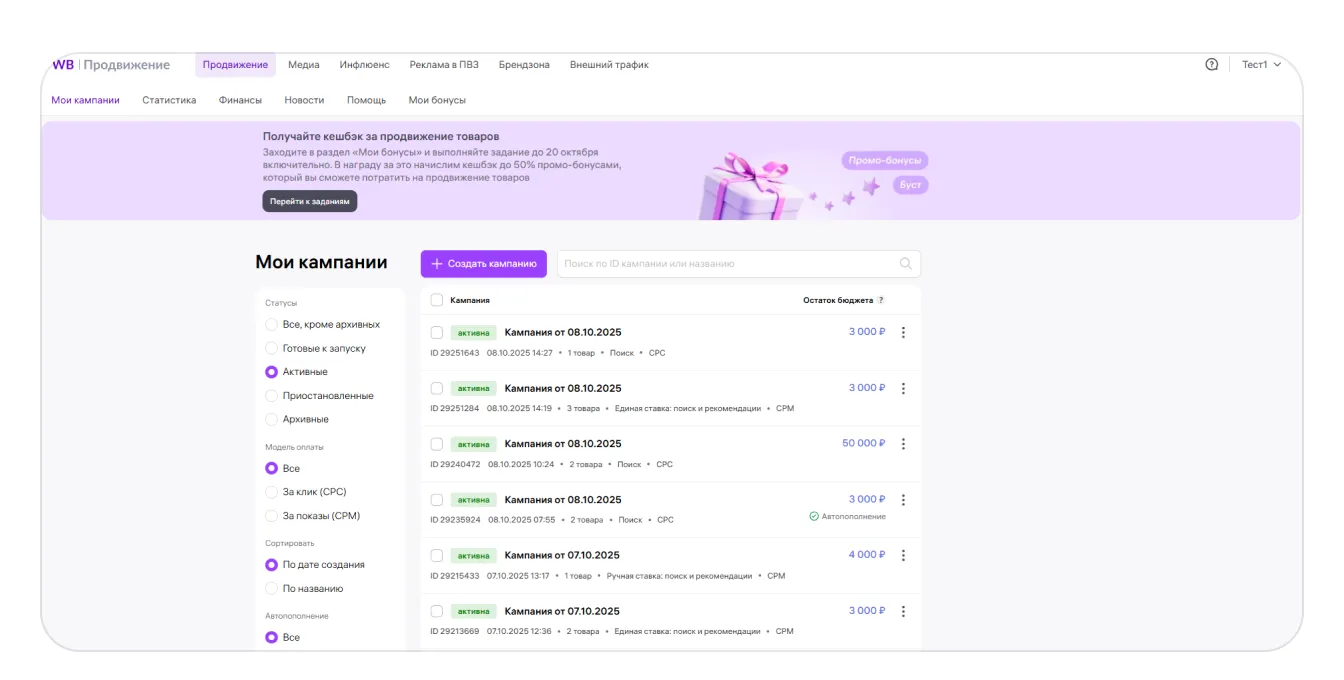
Task: Switch to the Статистика tab
Action: (169, 100)
